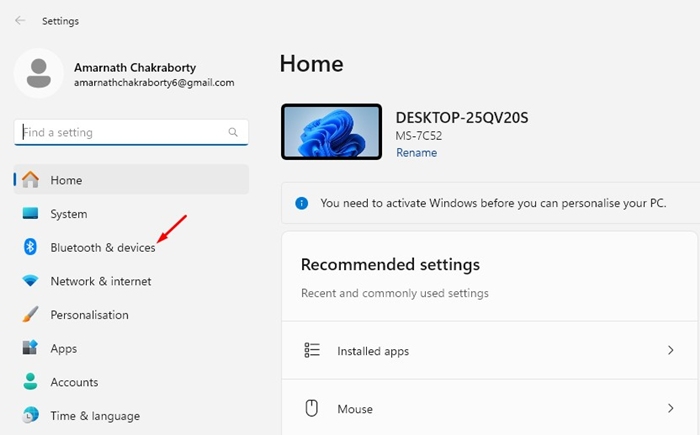Open Personalisation category
The height and width of the screenshot is (435, 700).
131,315
